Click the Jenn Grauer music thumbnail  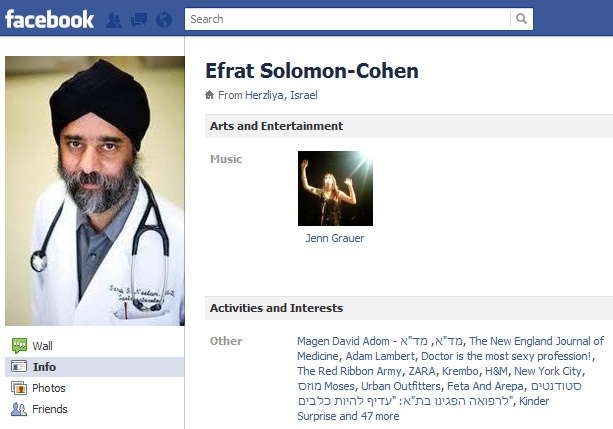click(335, 188)
